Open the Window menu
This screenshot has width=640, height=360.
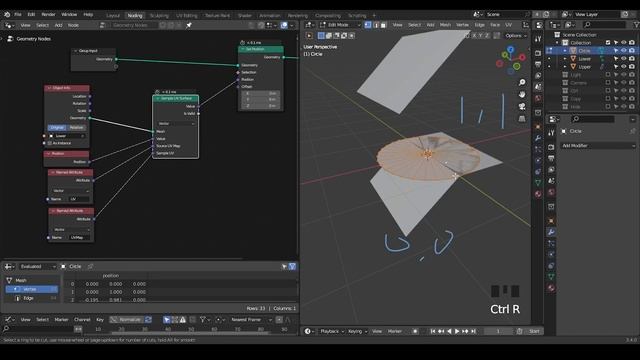pos(69,14)
